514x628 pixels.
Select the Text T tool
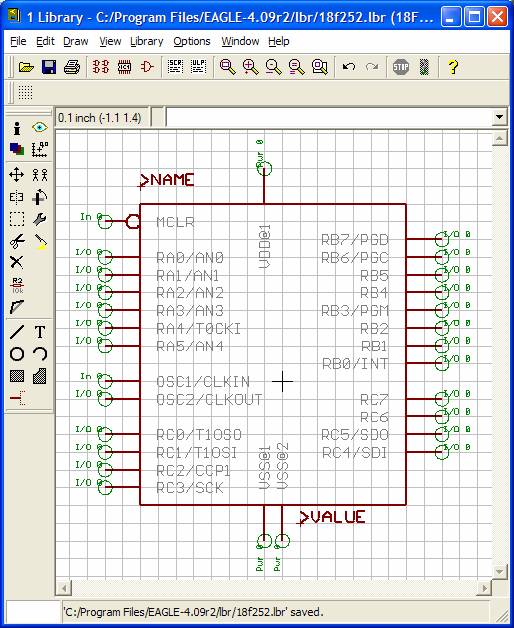tap(40, 332)
